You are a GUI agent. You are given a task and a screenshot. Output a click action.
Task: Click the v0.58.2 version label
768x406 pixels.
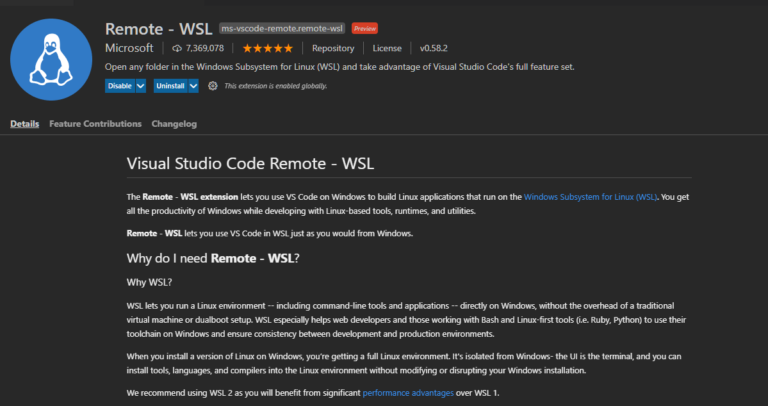[x=433, y=48]
